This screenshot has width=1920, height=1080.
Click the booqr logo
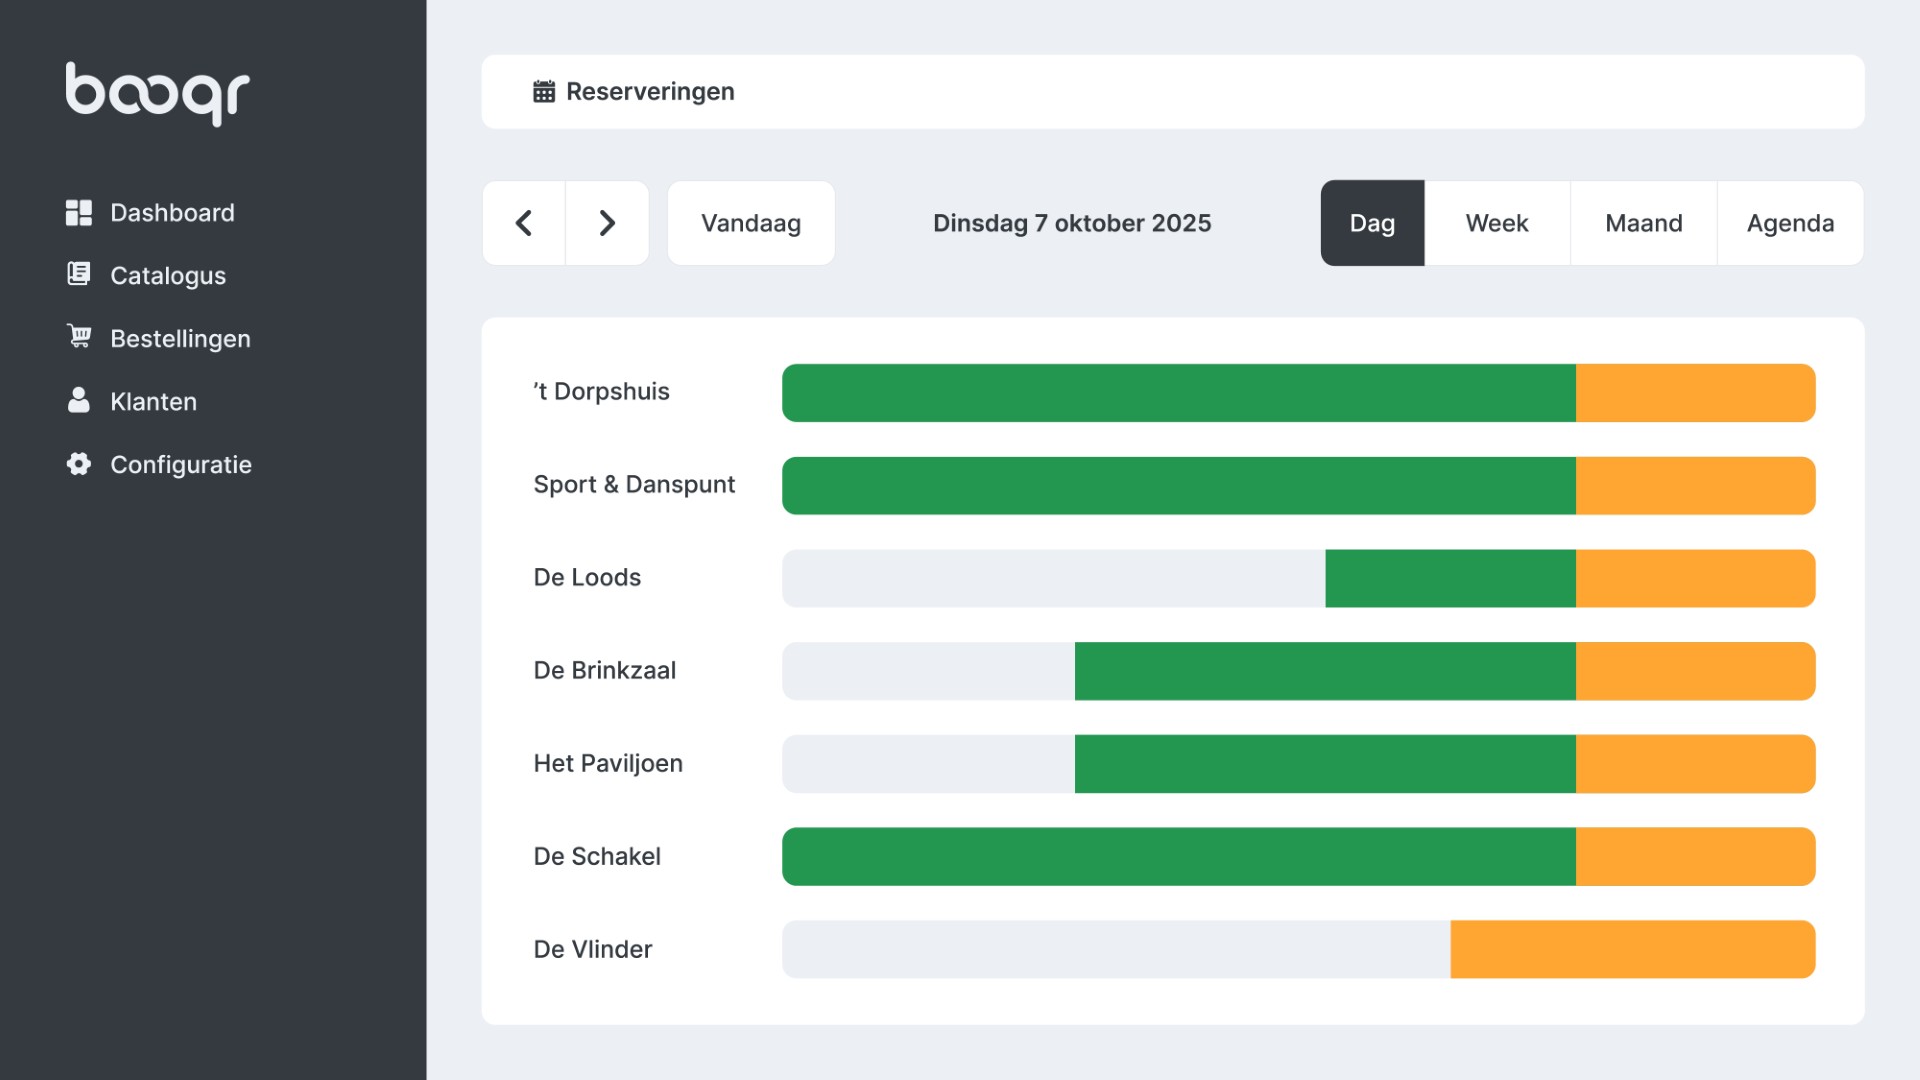click(x=157, y=93)
